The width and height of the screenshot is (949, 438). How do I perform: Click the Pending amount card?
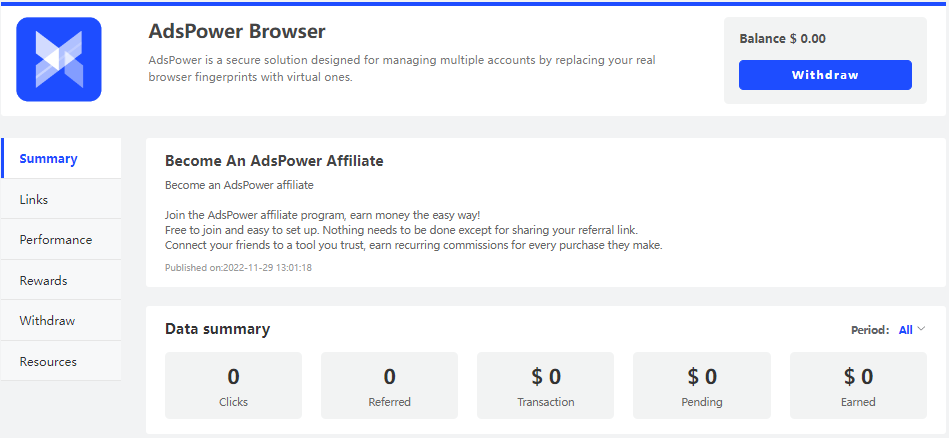tap(702, 385)
